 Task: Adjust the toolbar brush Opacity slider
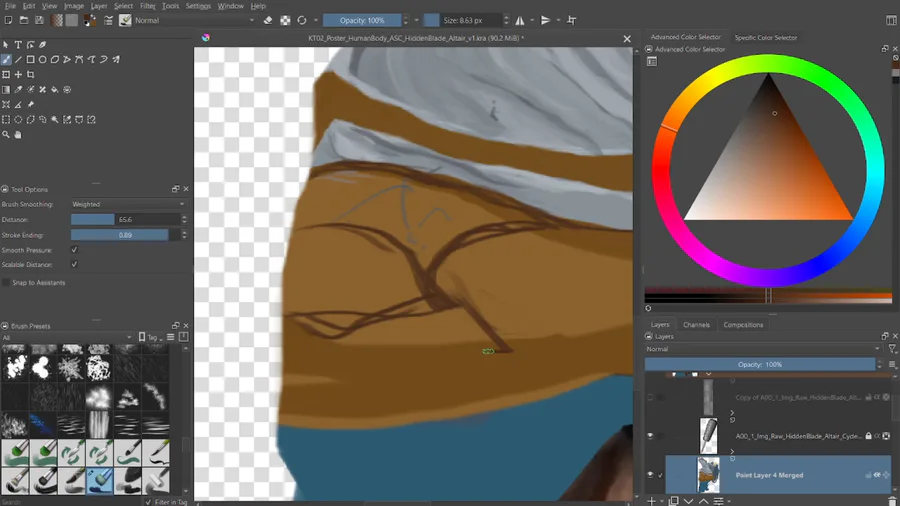[362, 20]
